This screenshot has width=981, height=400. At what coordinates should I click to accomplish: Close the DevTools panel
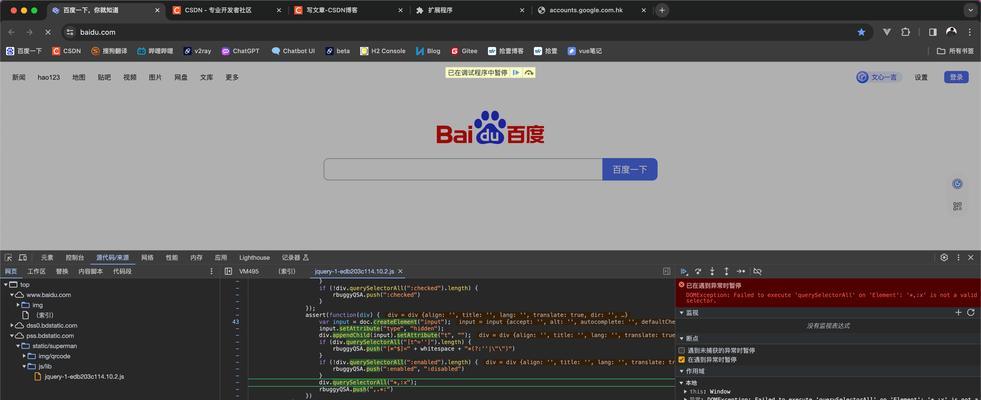pyautogui.click(x=971, y=257)
